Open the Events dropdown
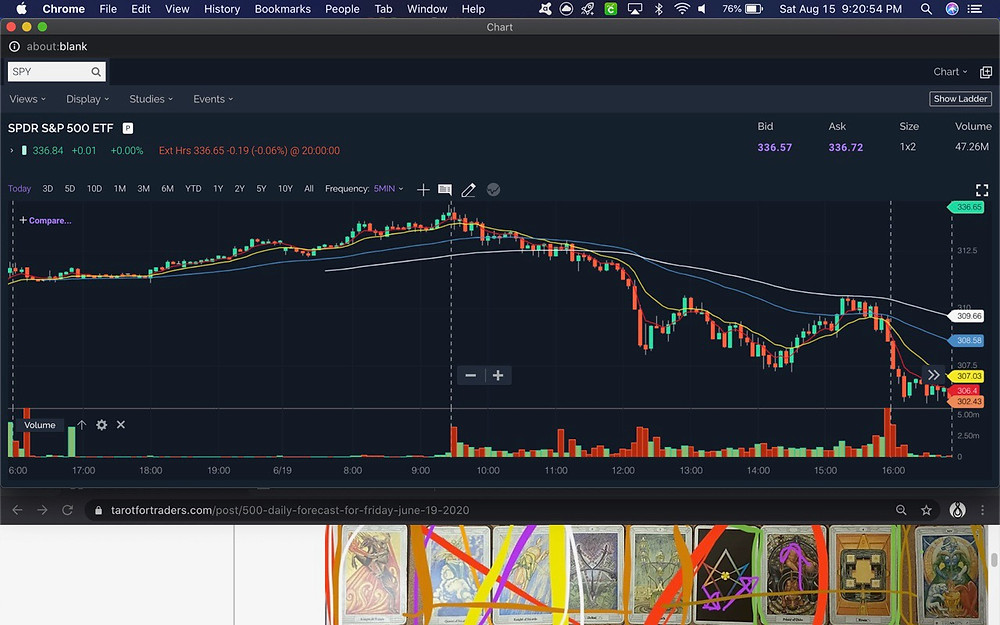 [213, 99]
